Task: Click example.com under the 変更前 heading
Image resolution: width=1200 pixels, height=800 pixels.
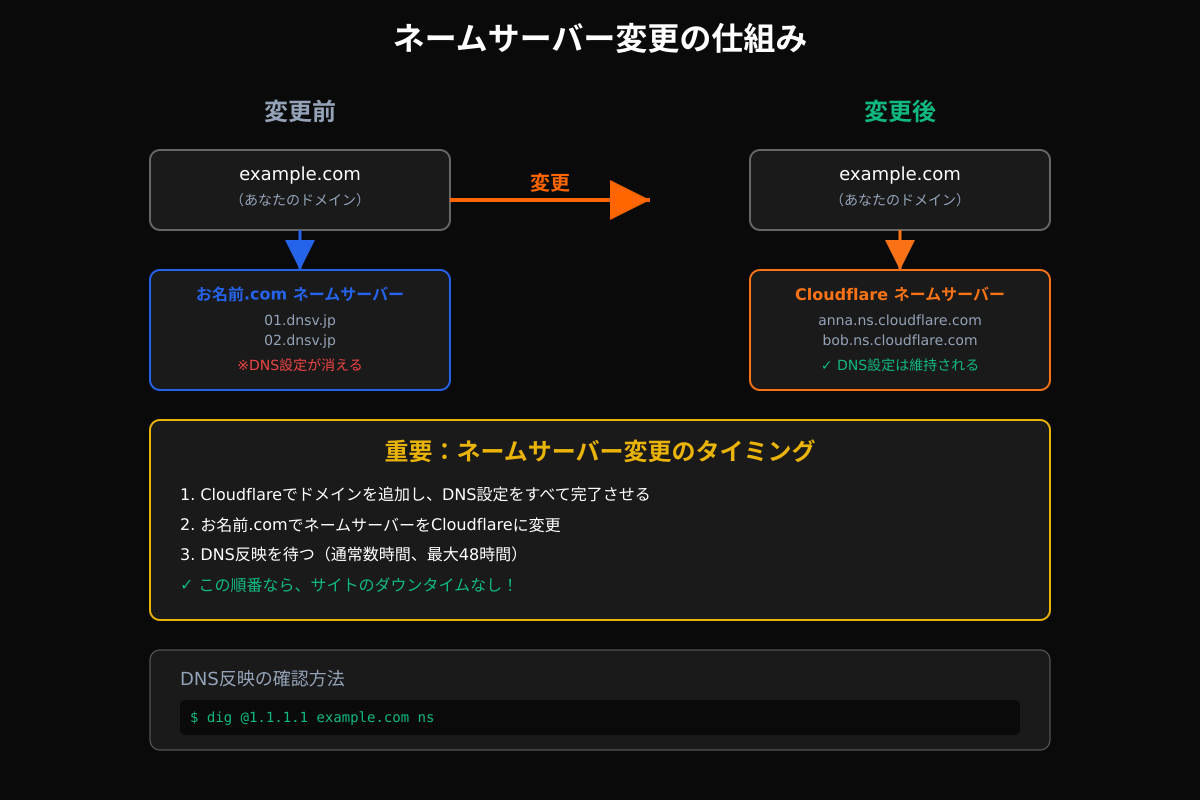Action: [x=300, y=174]
